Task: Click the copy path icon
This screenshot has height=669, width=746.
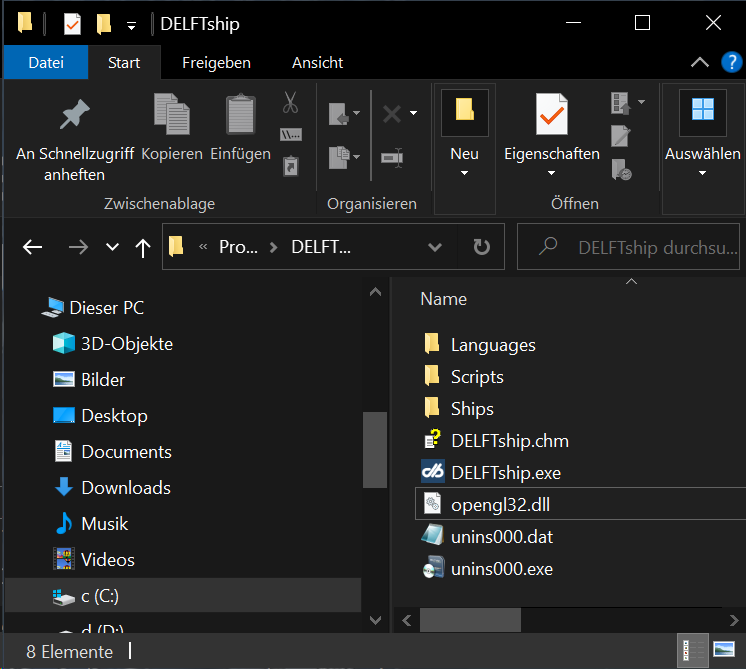Action: click(291, 135)
